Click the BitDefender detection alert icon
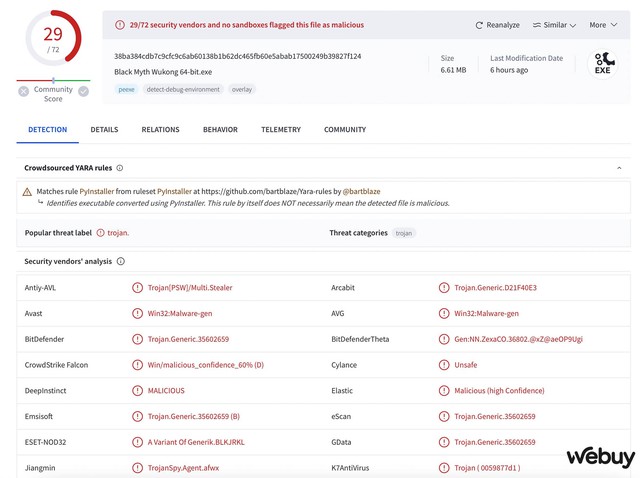The image size is (640, 478). pyautogui.click(x=138, y=339)
